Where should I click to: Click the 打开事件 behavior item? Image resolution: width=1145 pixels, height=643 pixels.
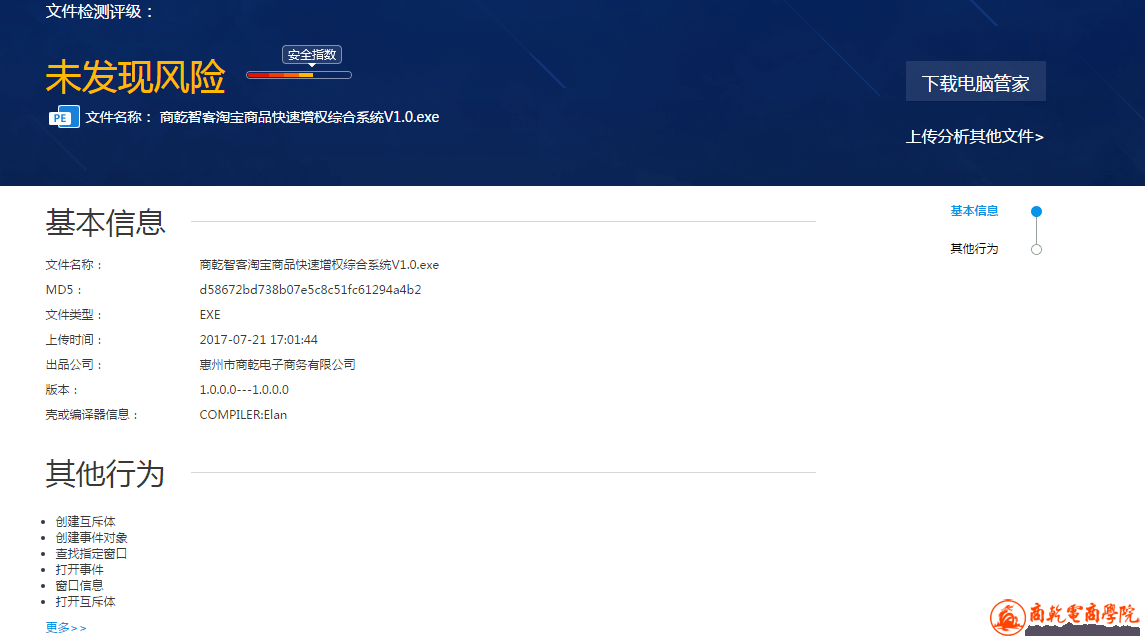pos(80,569)
